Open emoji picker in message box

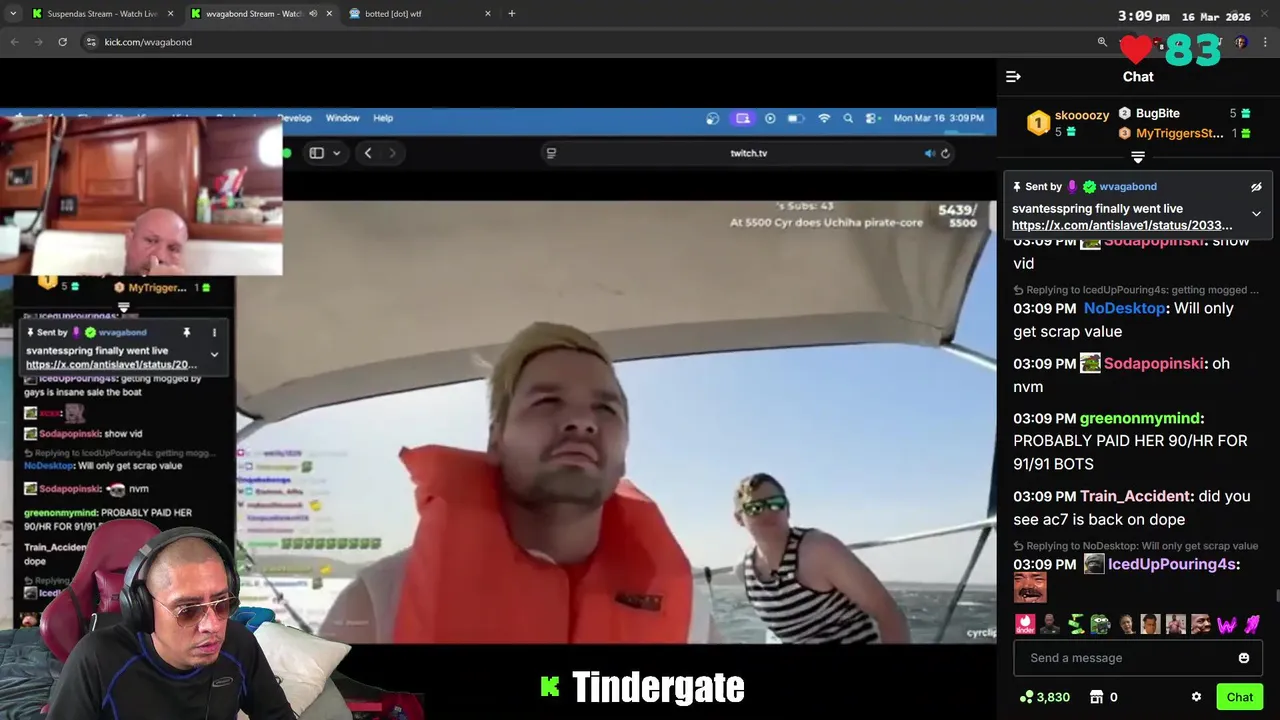tap(1244, 658)
